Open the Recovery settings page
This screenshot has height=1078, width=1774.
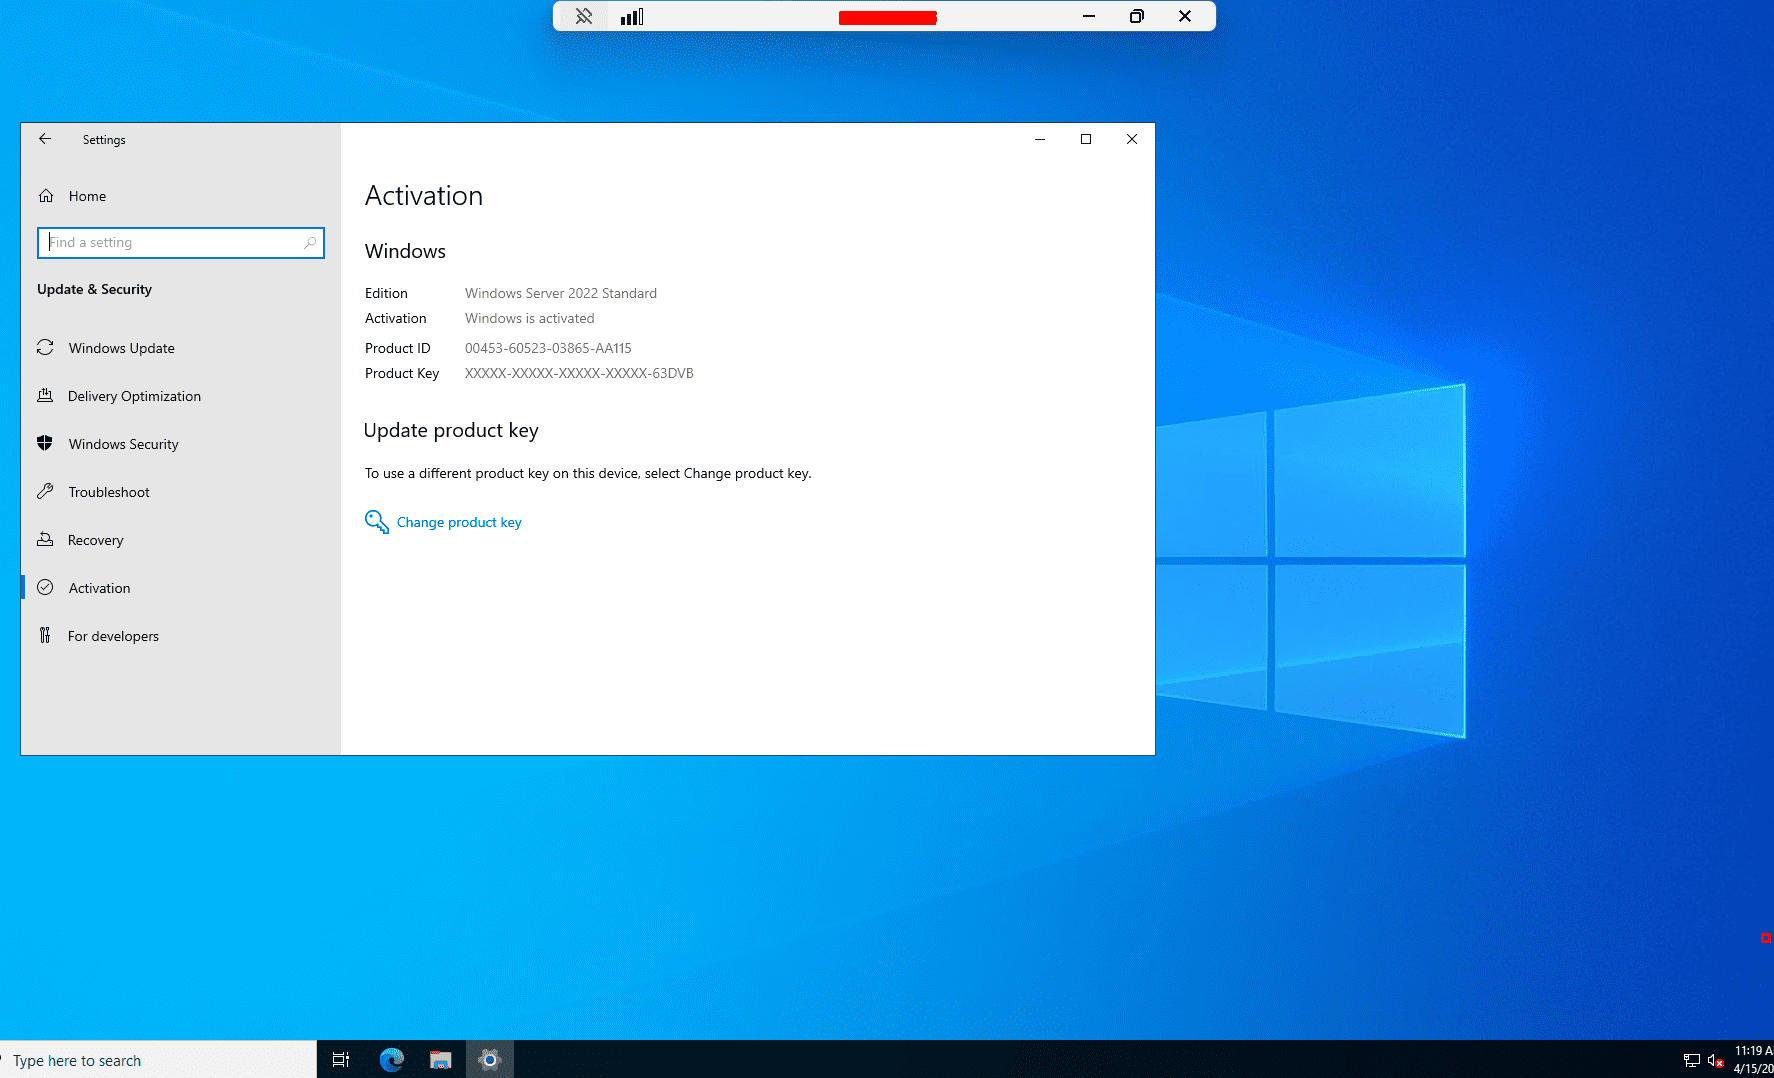point(95,540)
